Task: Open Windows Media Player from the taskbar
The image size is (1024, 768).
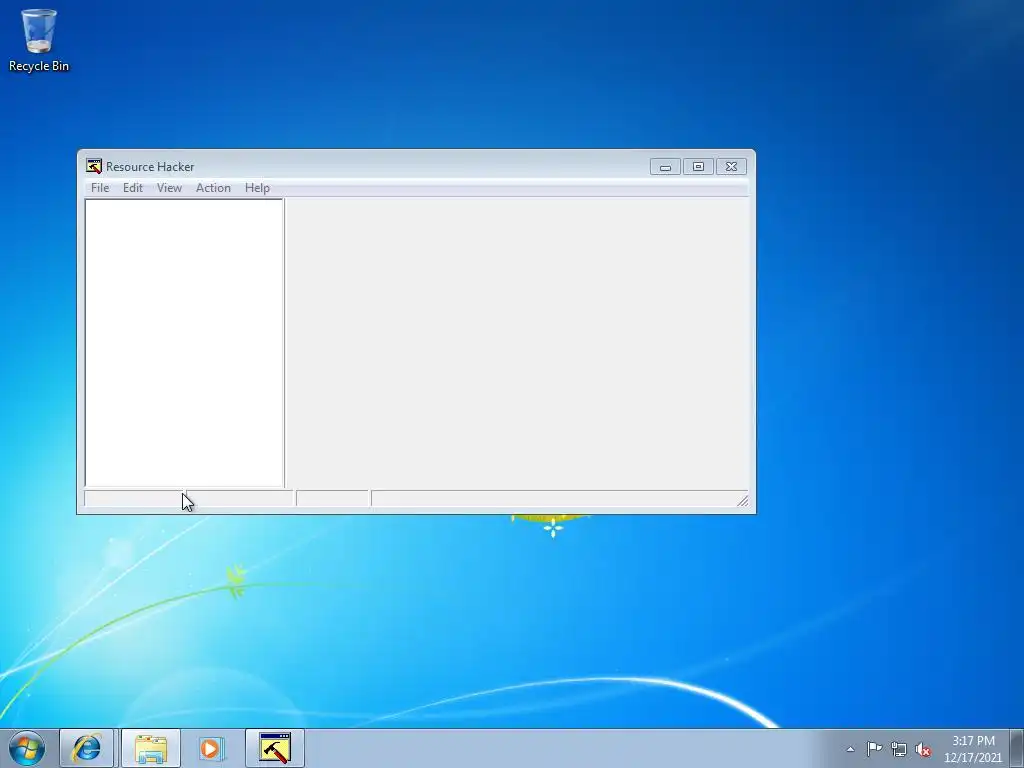Action: [x=211, y=748]
